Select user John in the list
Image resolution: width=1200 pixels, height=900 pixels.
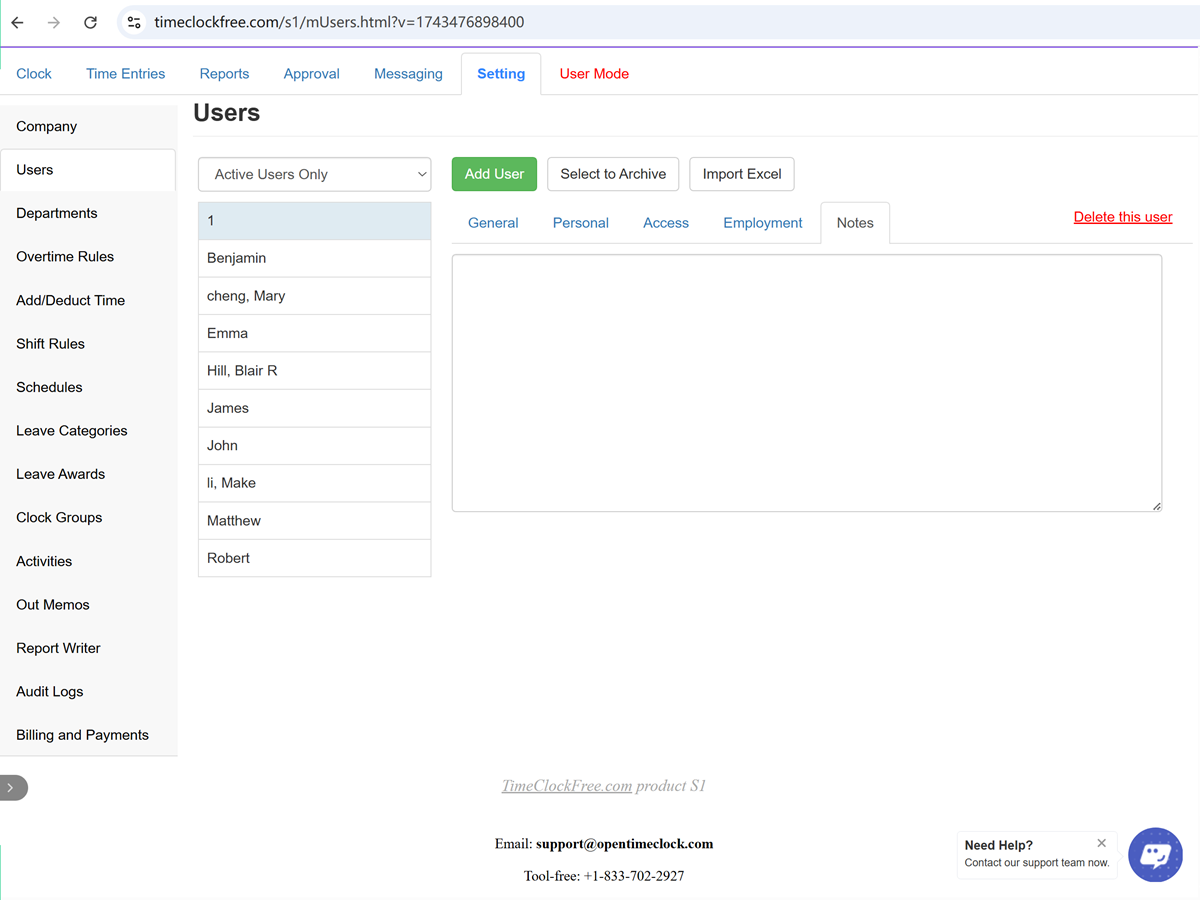315,446
